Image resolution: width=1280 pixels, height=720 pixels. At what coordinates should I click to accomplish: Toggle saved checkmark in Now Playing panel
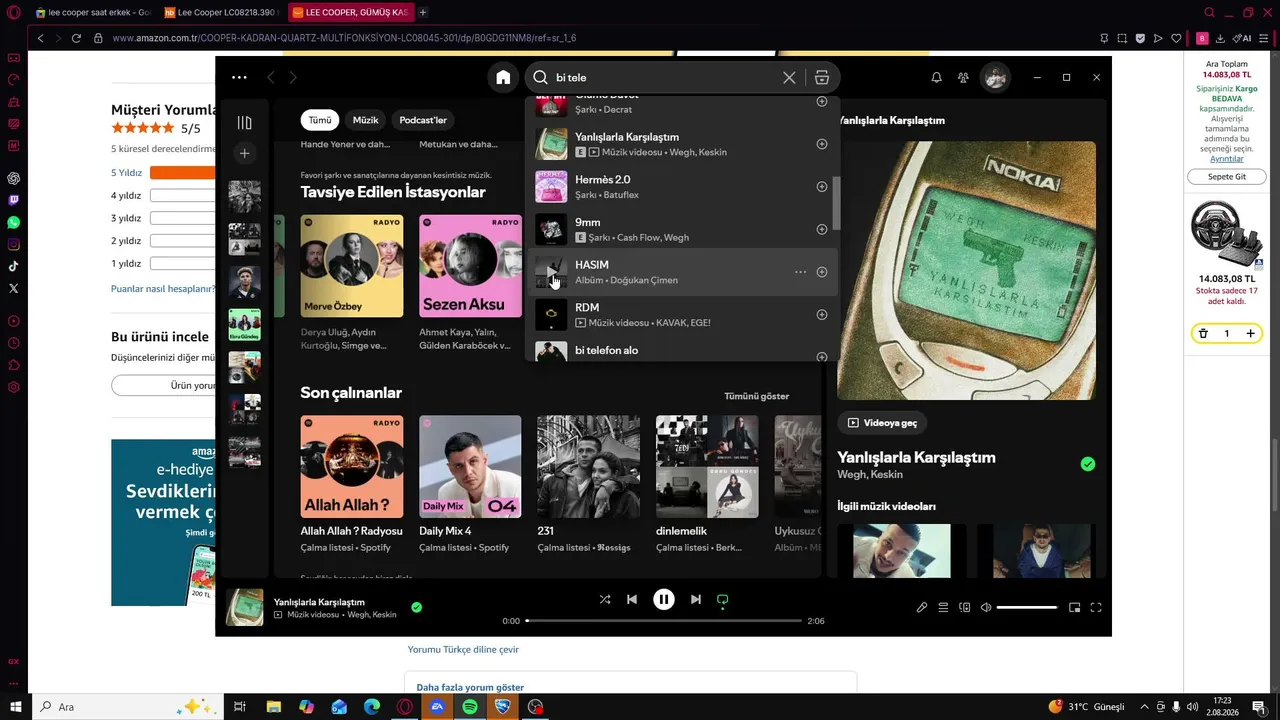[x=1088, y=464]
